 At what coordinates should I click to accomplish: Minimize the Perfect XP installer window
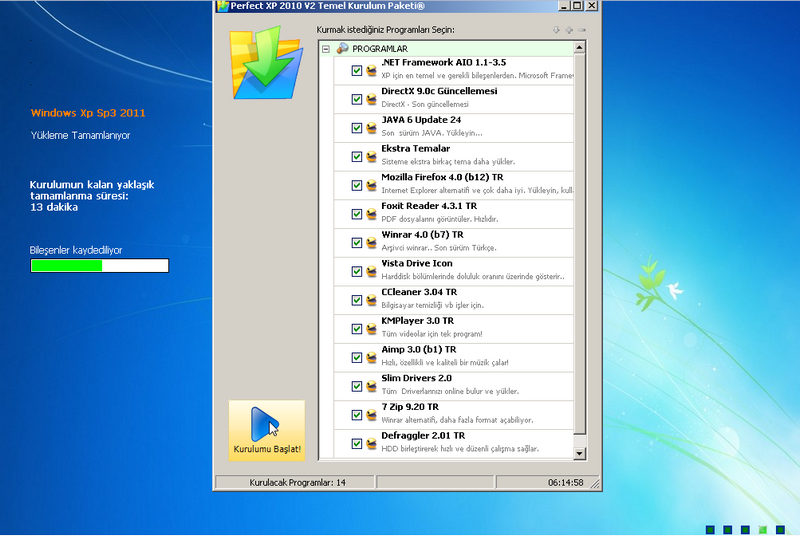tap(563, 6)
